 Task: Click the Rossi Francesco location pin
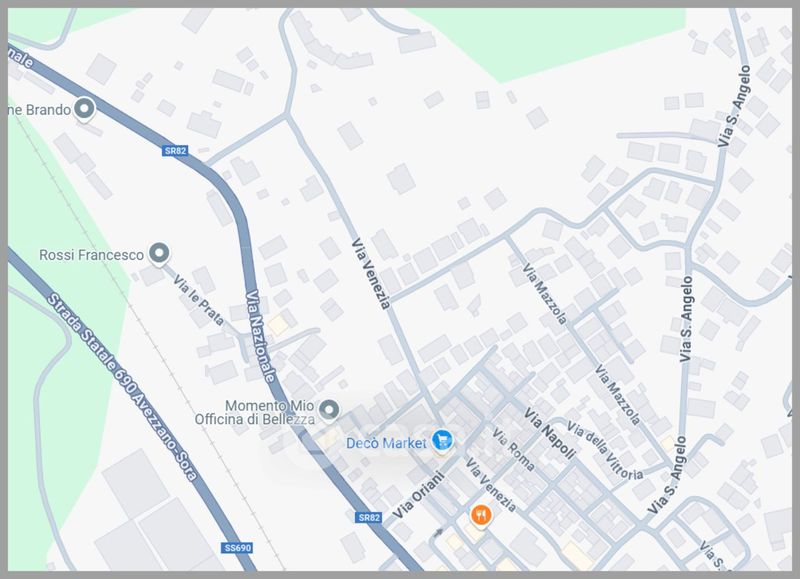[159, 254]
